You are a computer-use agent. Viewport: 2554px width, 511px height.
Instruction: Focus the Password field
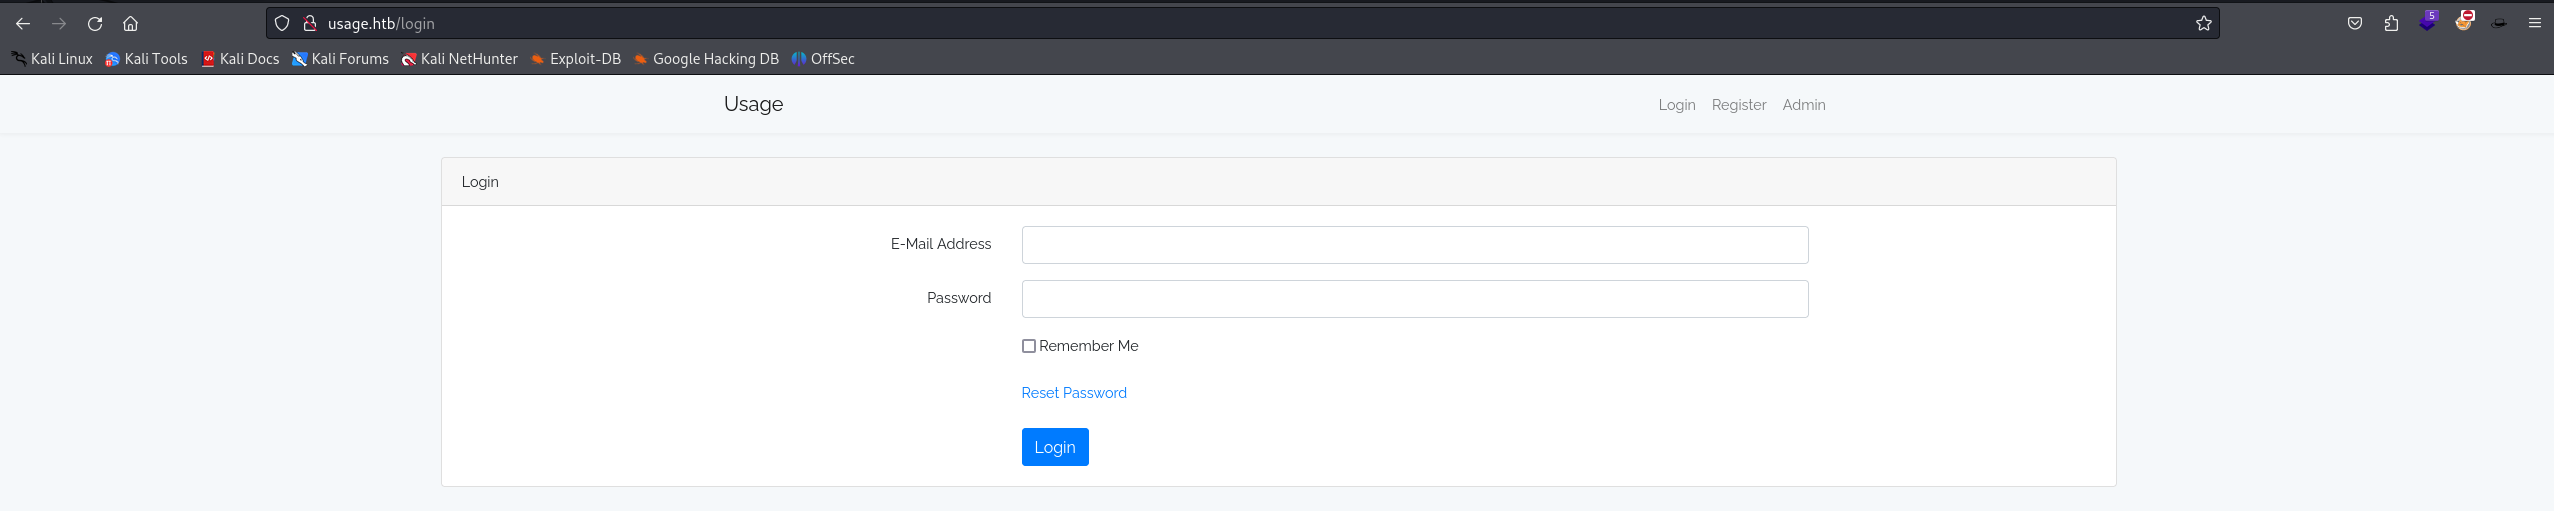[1415, 299]
